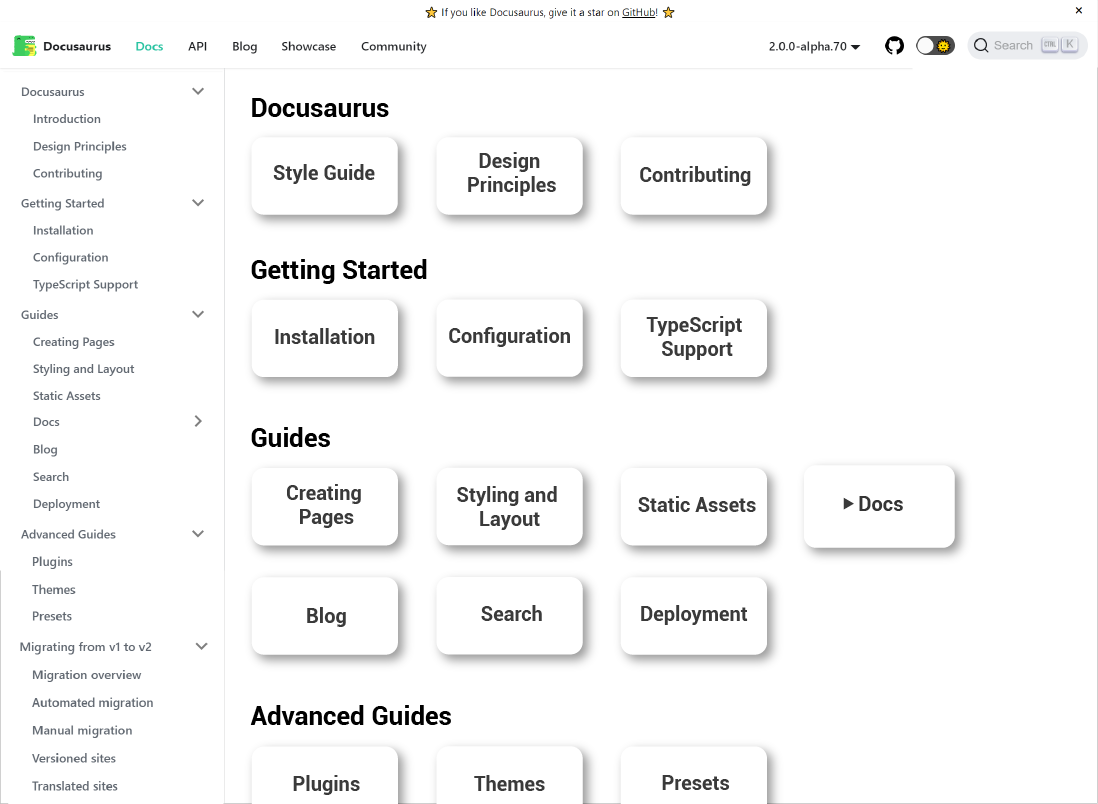This screenshot has height=804, width=1098.
Task: Expand the Docs item in the sidebar
Action: [x=198, y=421]
